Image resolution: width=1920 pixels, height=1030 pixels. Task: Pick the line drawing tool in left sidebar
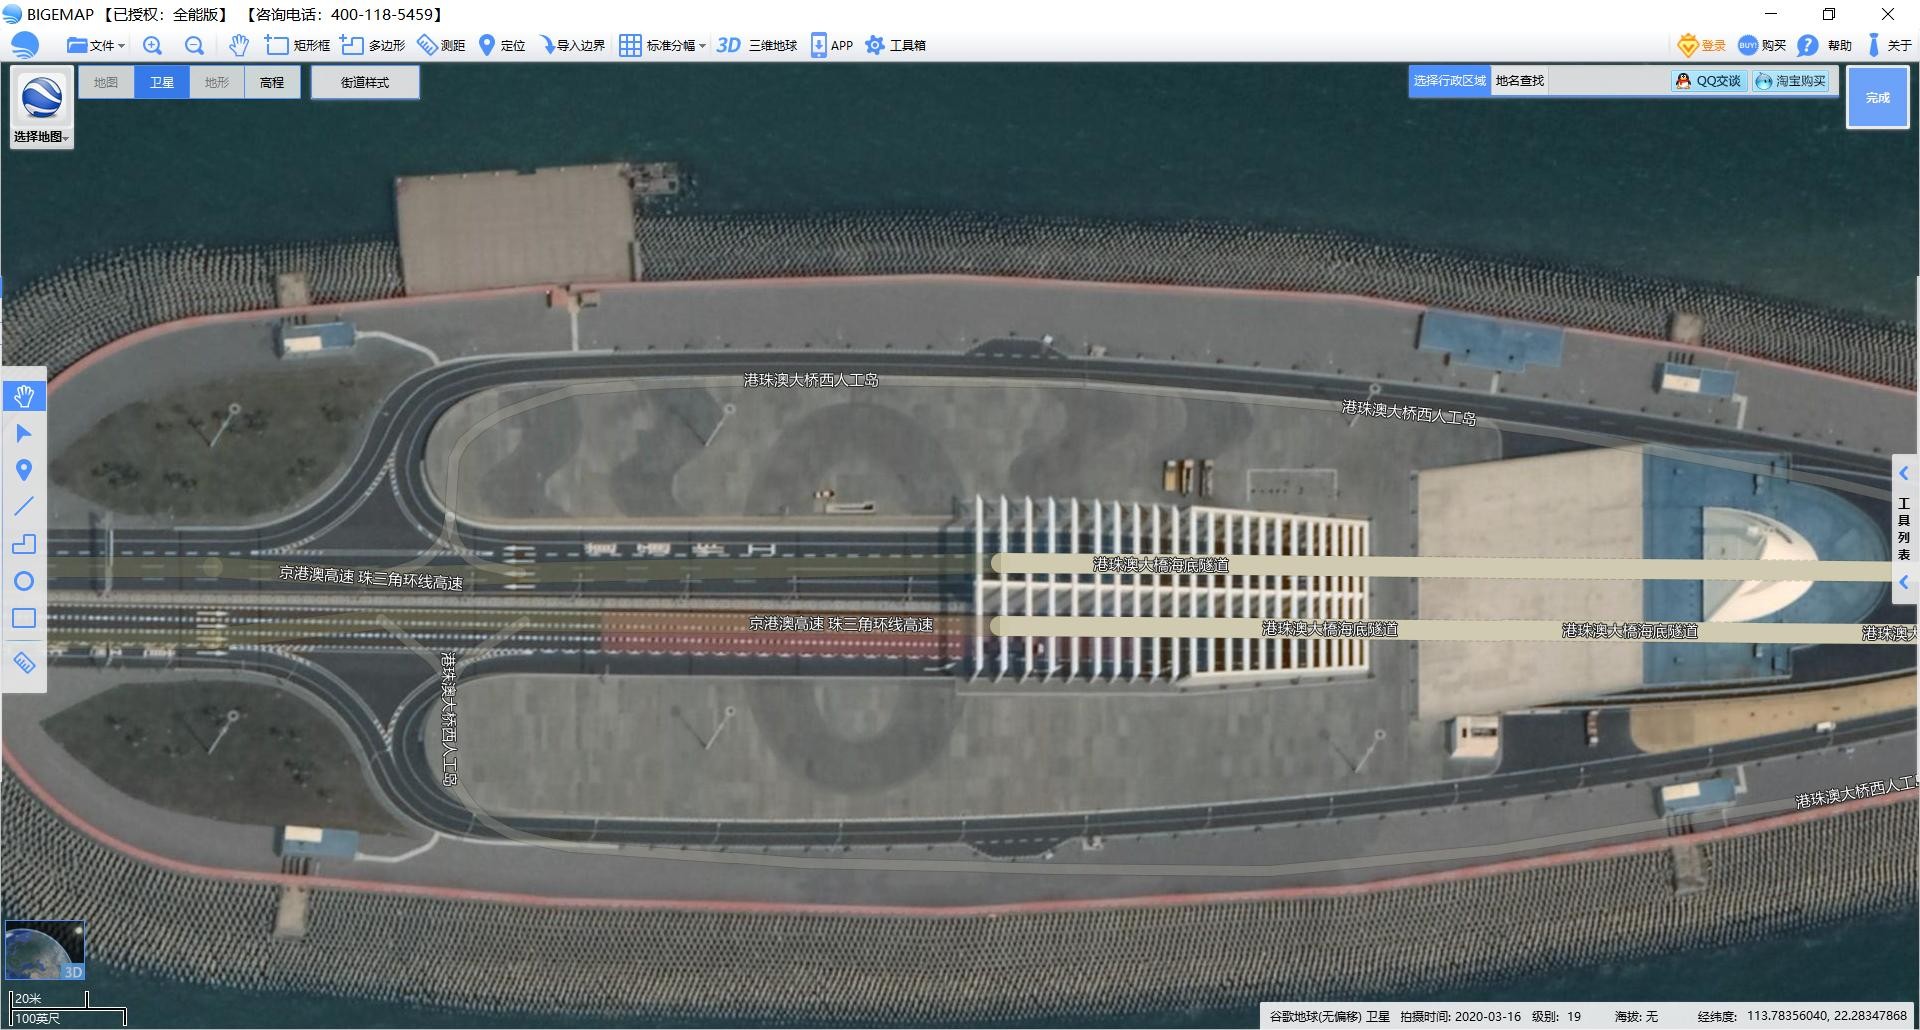click(24, 507)
